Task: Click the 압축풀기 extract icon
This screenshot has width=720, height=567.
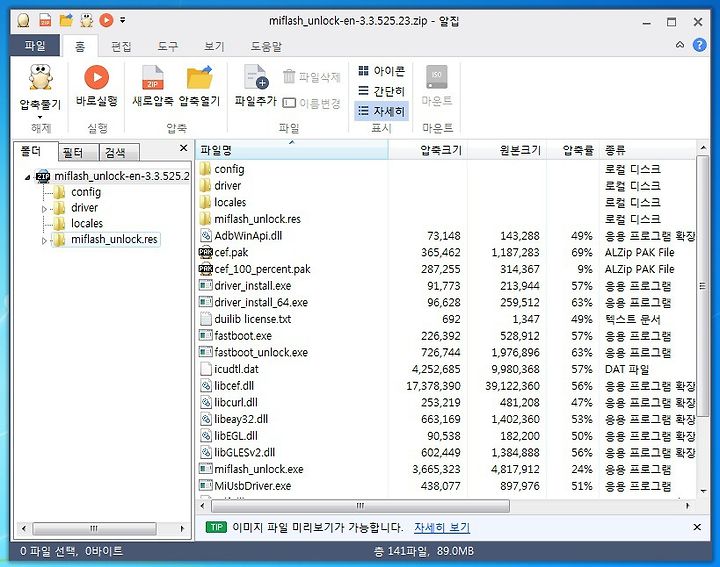Action: click(40, 77)
